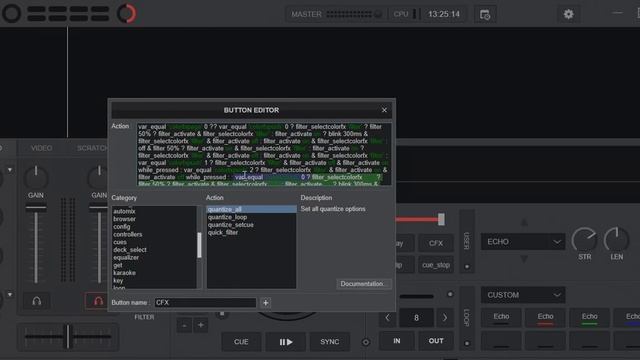The width and height of the screenshot is (640, 360).
Task: Click the small circle icon next to SYNC
Action: pyautogui.click(x=366, y=342)
